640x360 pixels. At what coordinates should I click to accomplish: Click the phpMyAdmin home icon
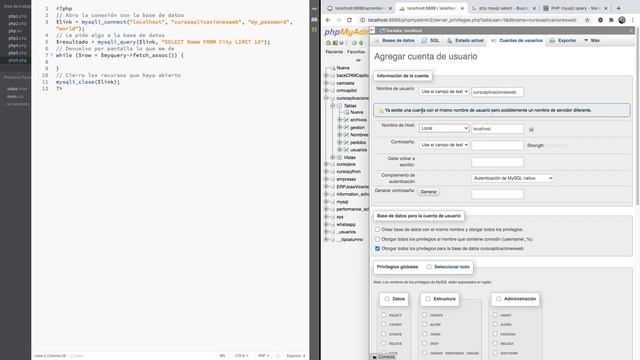pyautogui.click(x=328, y=43)
